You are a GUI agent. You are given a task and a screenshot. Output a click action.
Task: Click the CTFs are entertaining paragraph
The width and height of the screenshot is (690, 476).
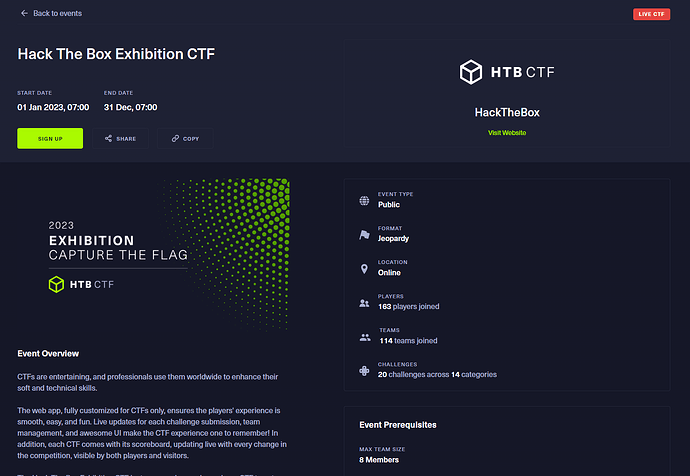pos(148,382)
